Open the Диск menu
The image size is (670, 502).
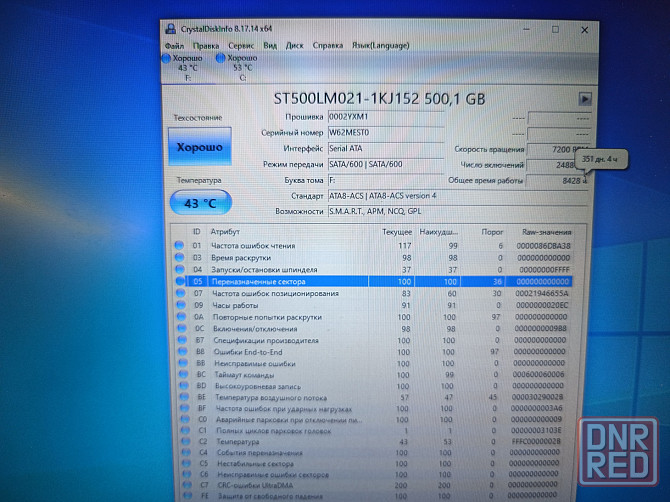click(x=294, y=45)
